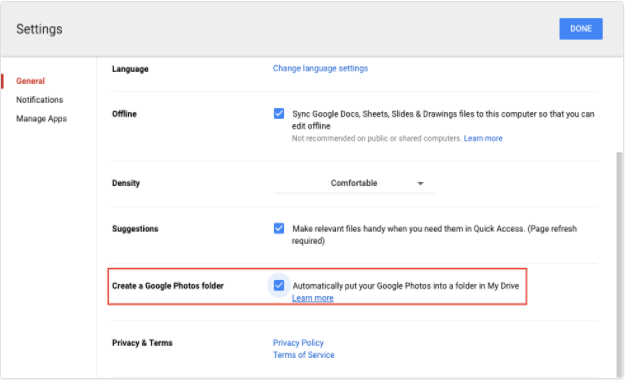Open Learn more under Google Photos
Screen dimensions: 625x380
pos(313,298)
